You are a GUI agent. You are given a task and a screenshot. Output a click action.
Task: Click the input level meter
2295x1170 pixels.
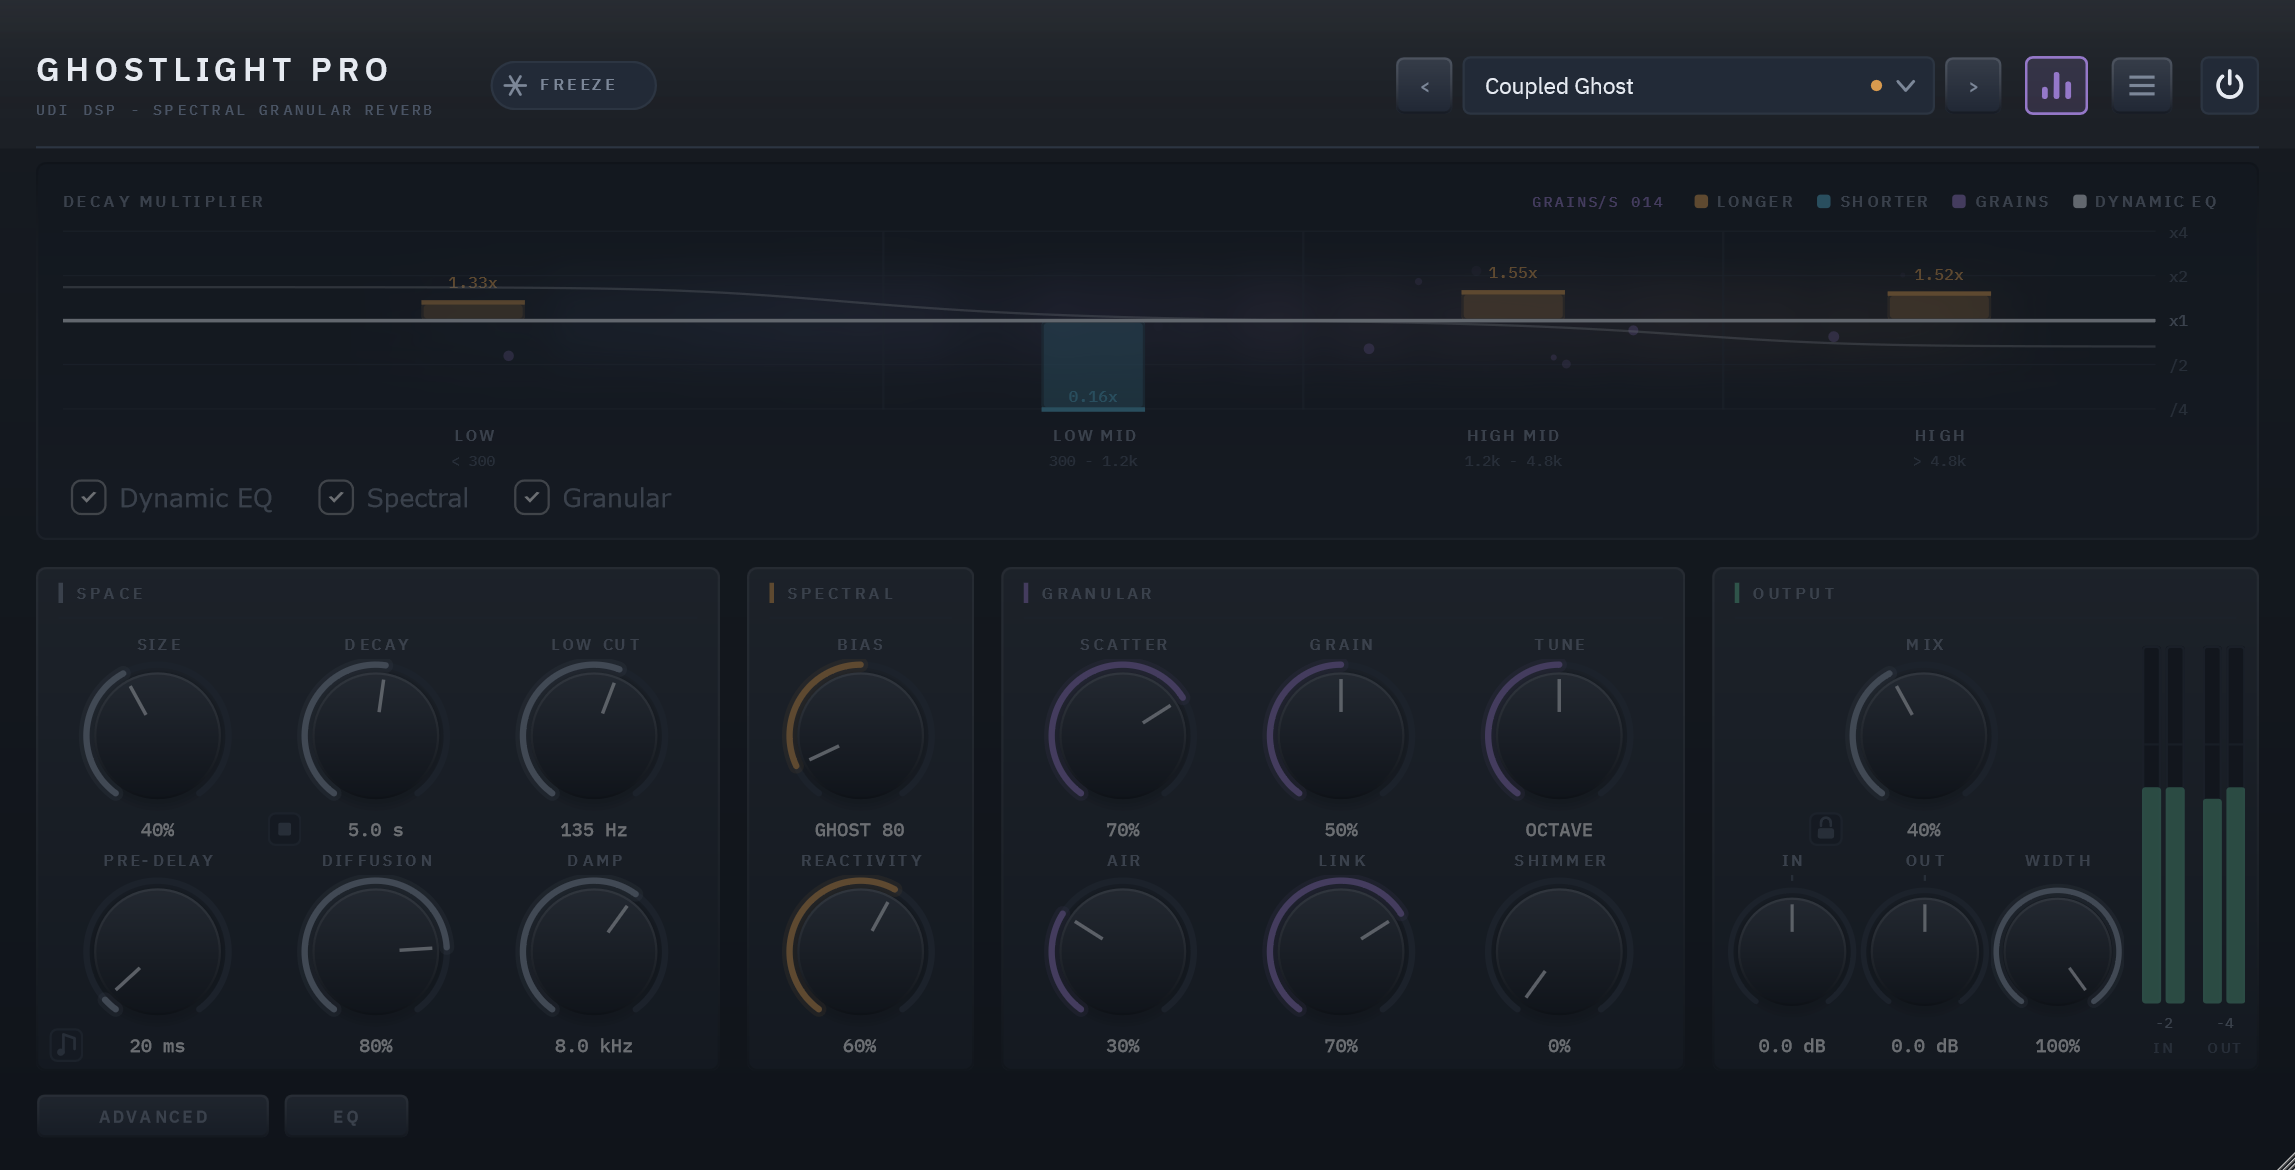click(x=2163, y=825)
